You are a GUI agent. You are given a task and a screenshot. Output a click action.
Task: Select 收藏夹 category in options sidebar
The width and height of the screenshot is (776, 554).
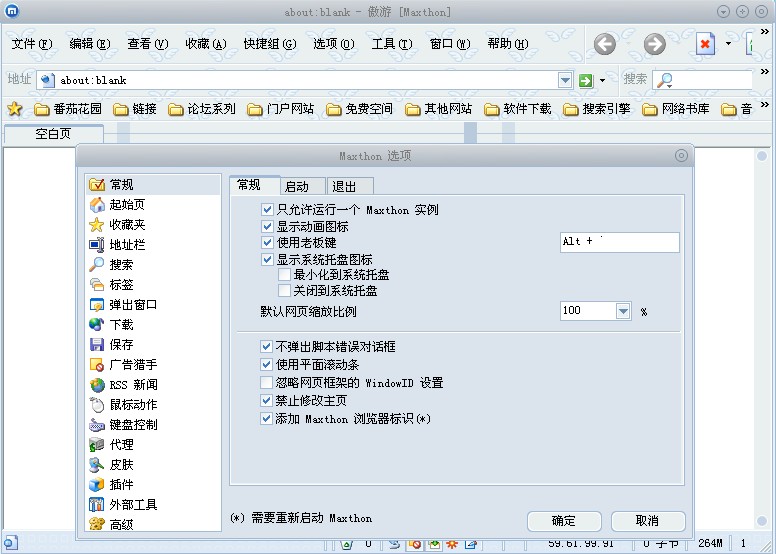153,225
